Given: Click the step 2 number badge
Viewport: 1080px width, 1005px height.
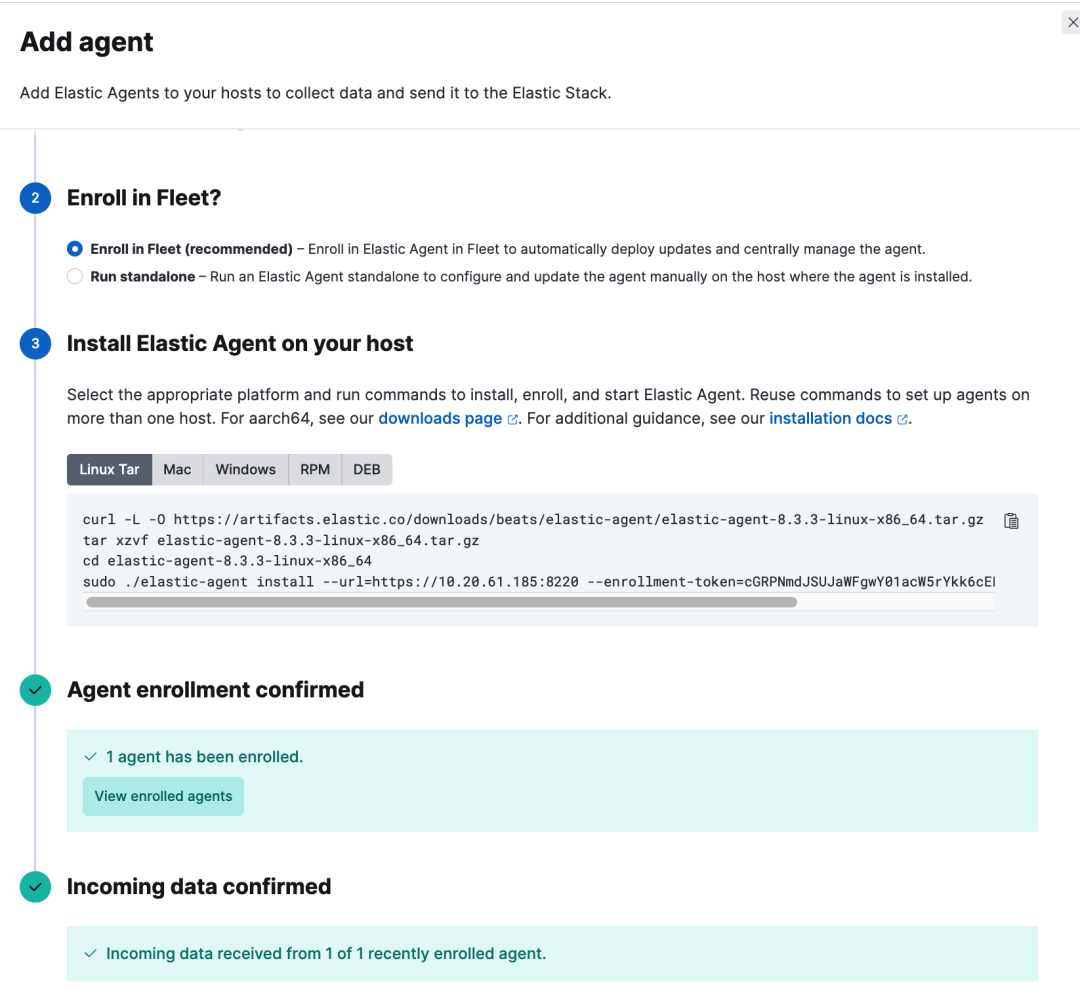Looking at the screenshot, I should [x=35, y=198].
